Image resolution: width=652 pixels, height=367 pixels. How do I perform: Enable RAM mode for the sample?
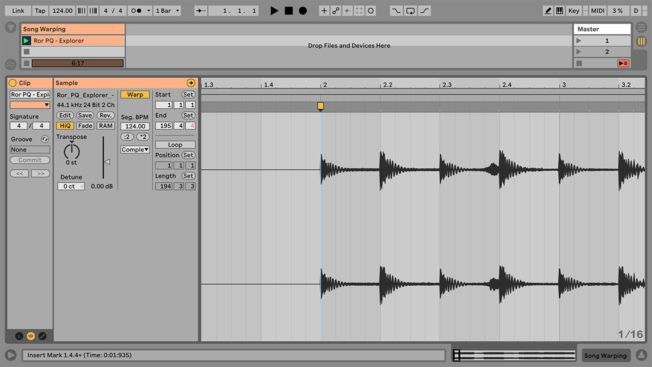click(x=106, y=126)
